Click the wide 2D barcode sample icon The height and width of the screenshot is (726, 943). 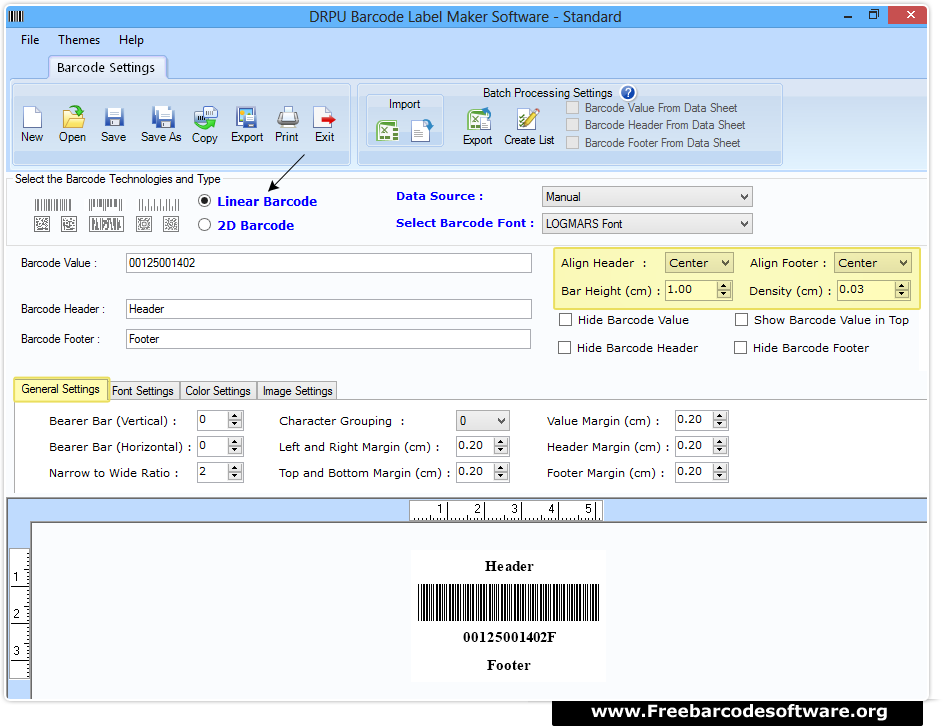pos(106,224)
